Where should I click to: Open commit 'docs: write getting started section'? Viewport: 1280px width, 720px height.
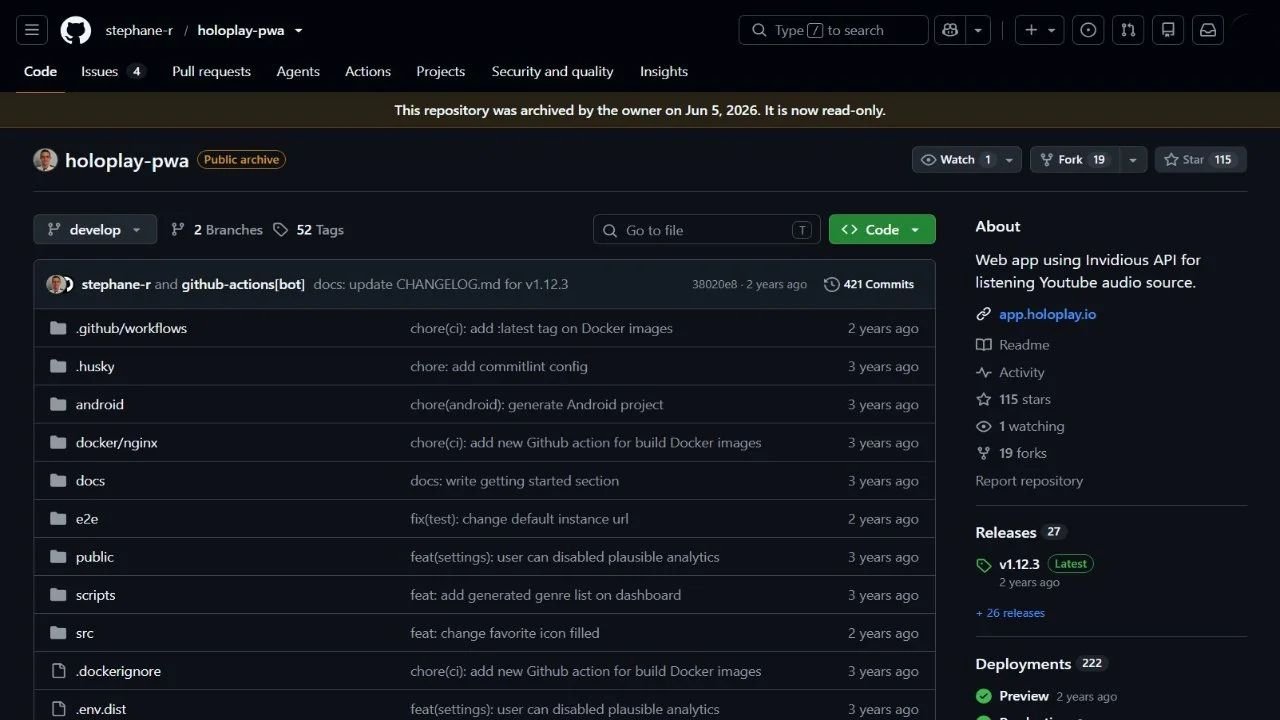514,481
